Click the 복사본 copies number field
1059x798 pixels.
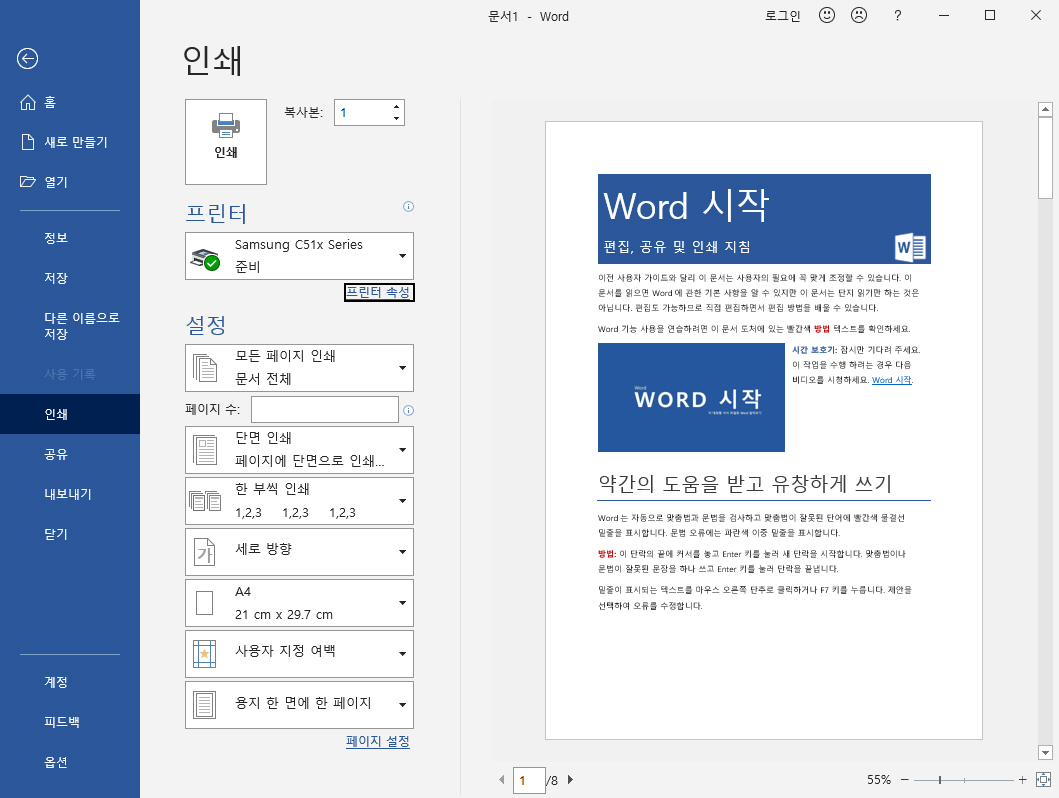click(362, 113)
